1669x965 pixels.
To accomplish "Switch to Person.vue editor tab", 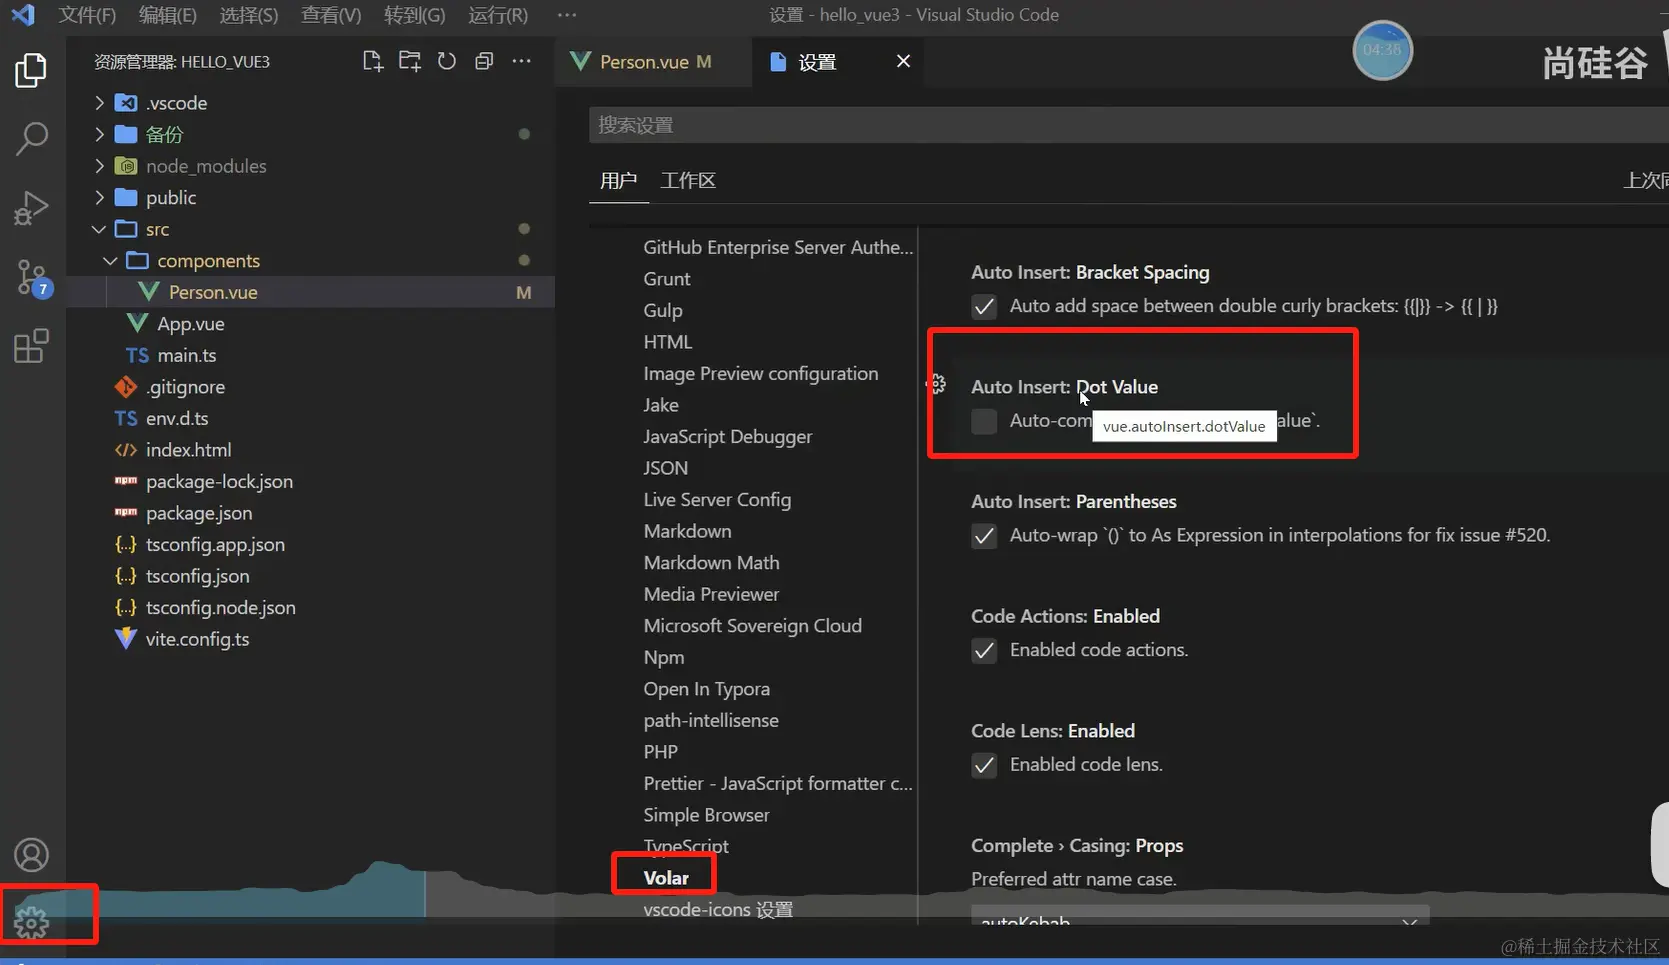I will 655,61.
